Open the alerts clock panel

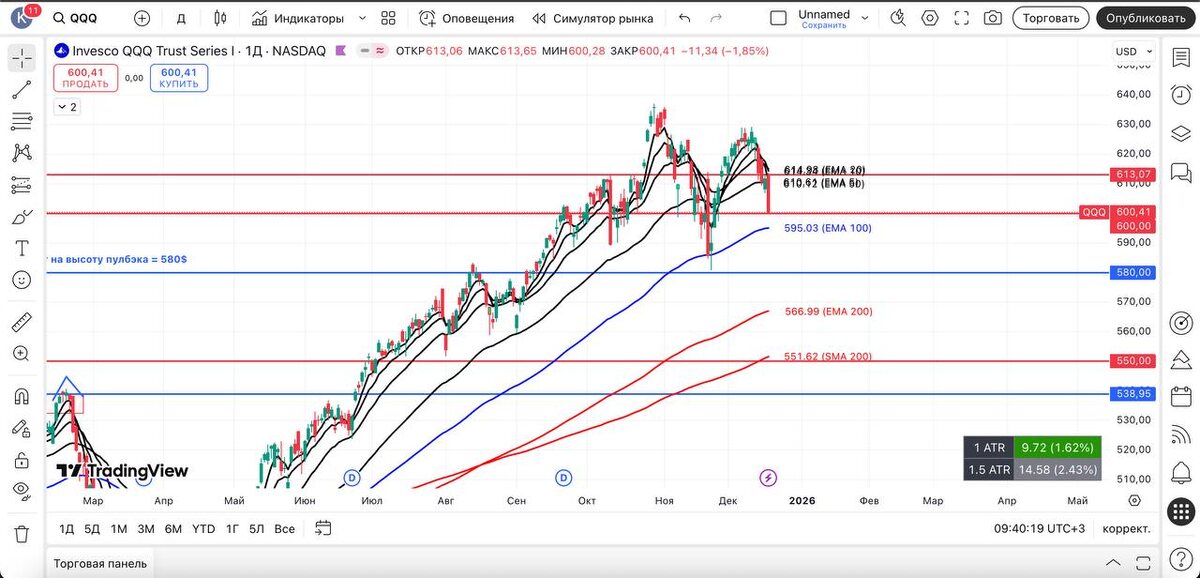click(x=1180, y=95)
